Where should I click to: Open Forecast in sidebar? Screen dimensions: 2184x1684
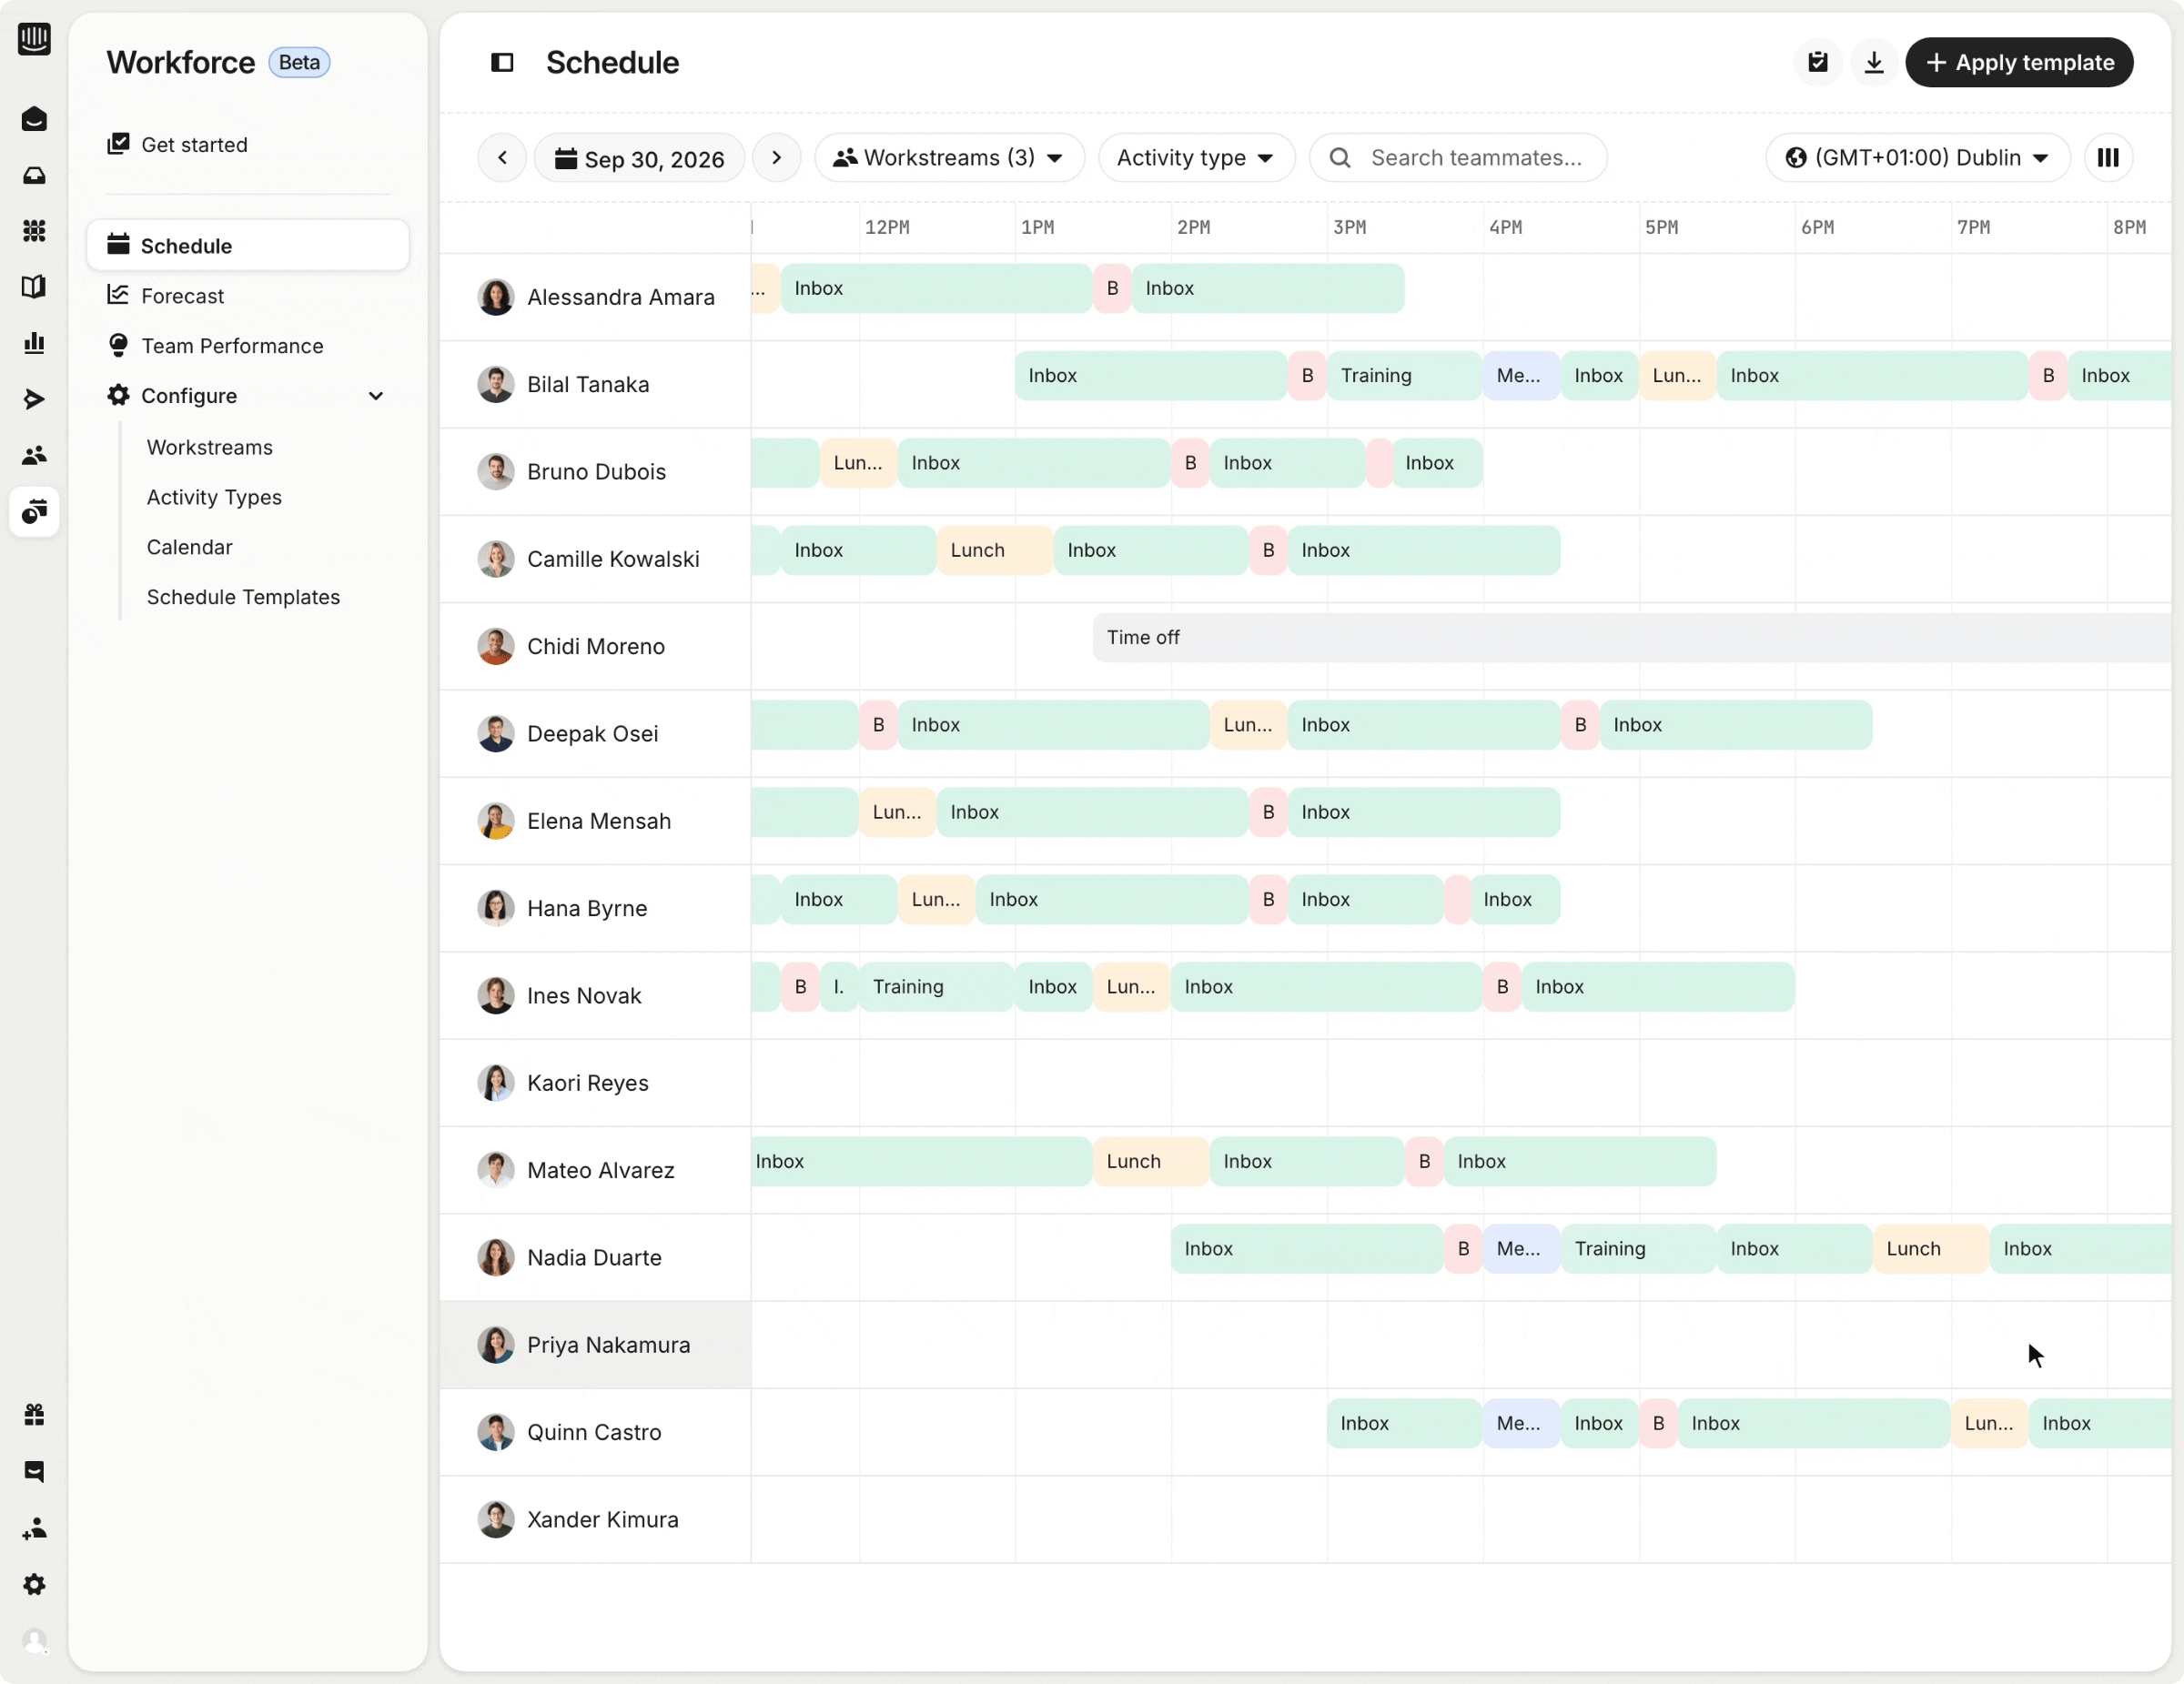182,296
